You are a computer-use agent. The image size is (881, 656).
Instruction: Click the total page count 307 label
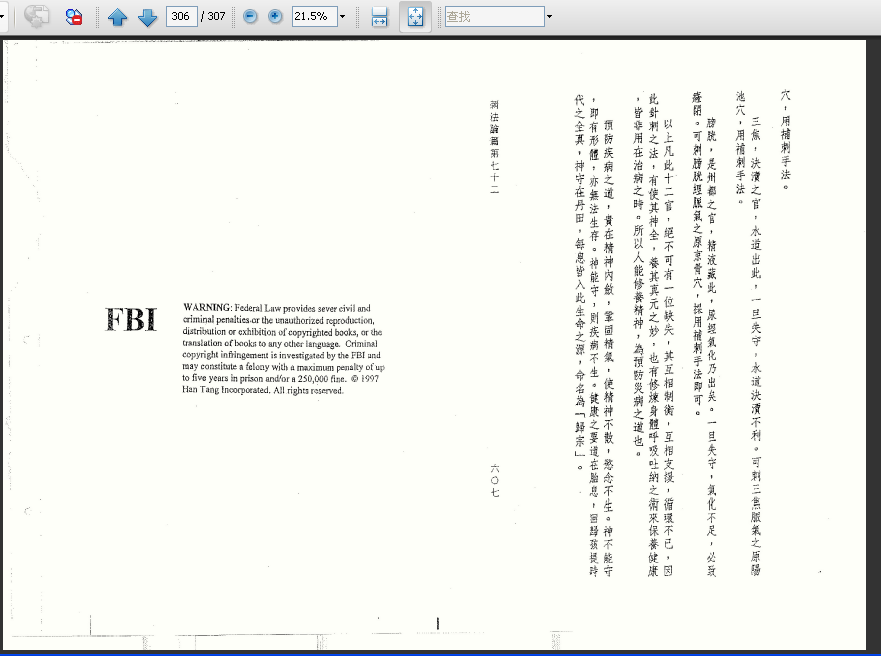(x=213, y=17)
